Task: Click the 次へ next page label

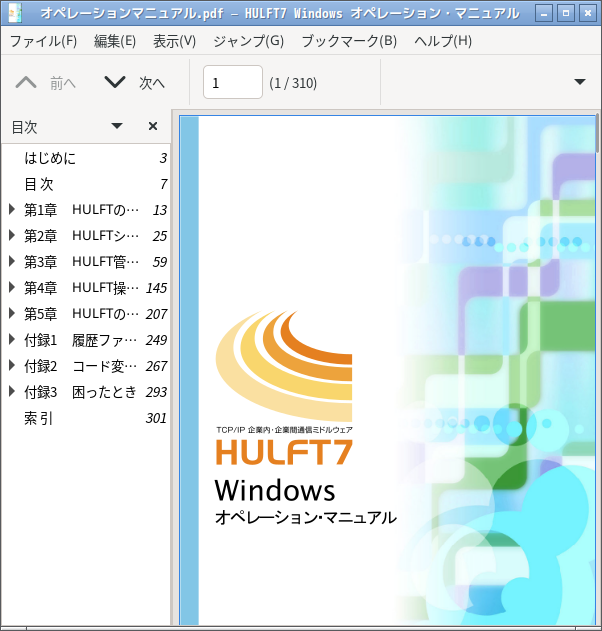Action: click(152, 83)
